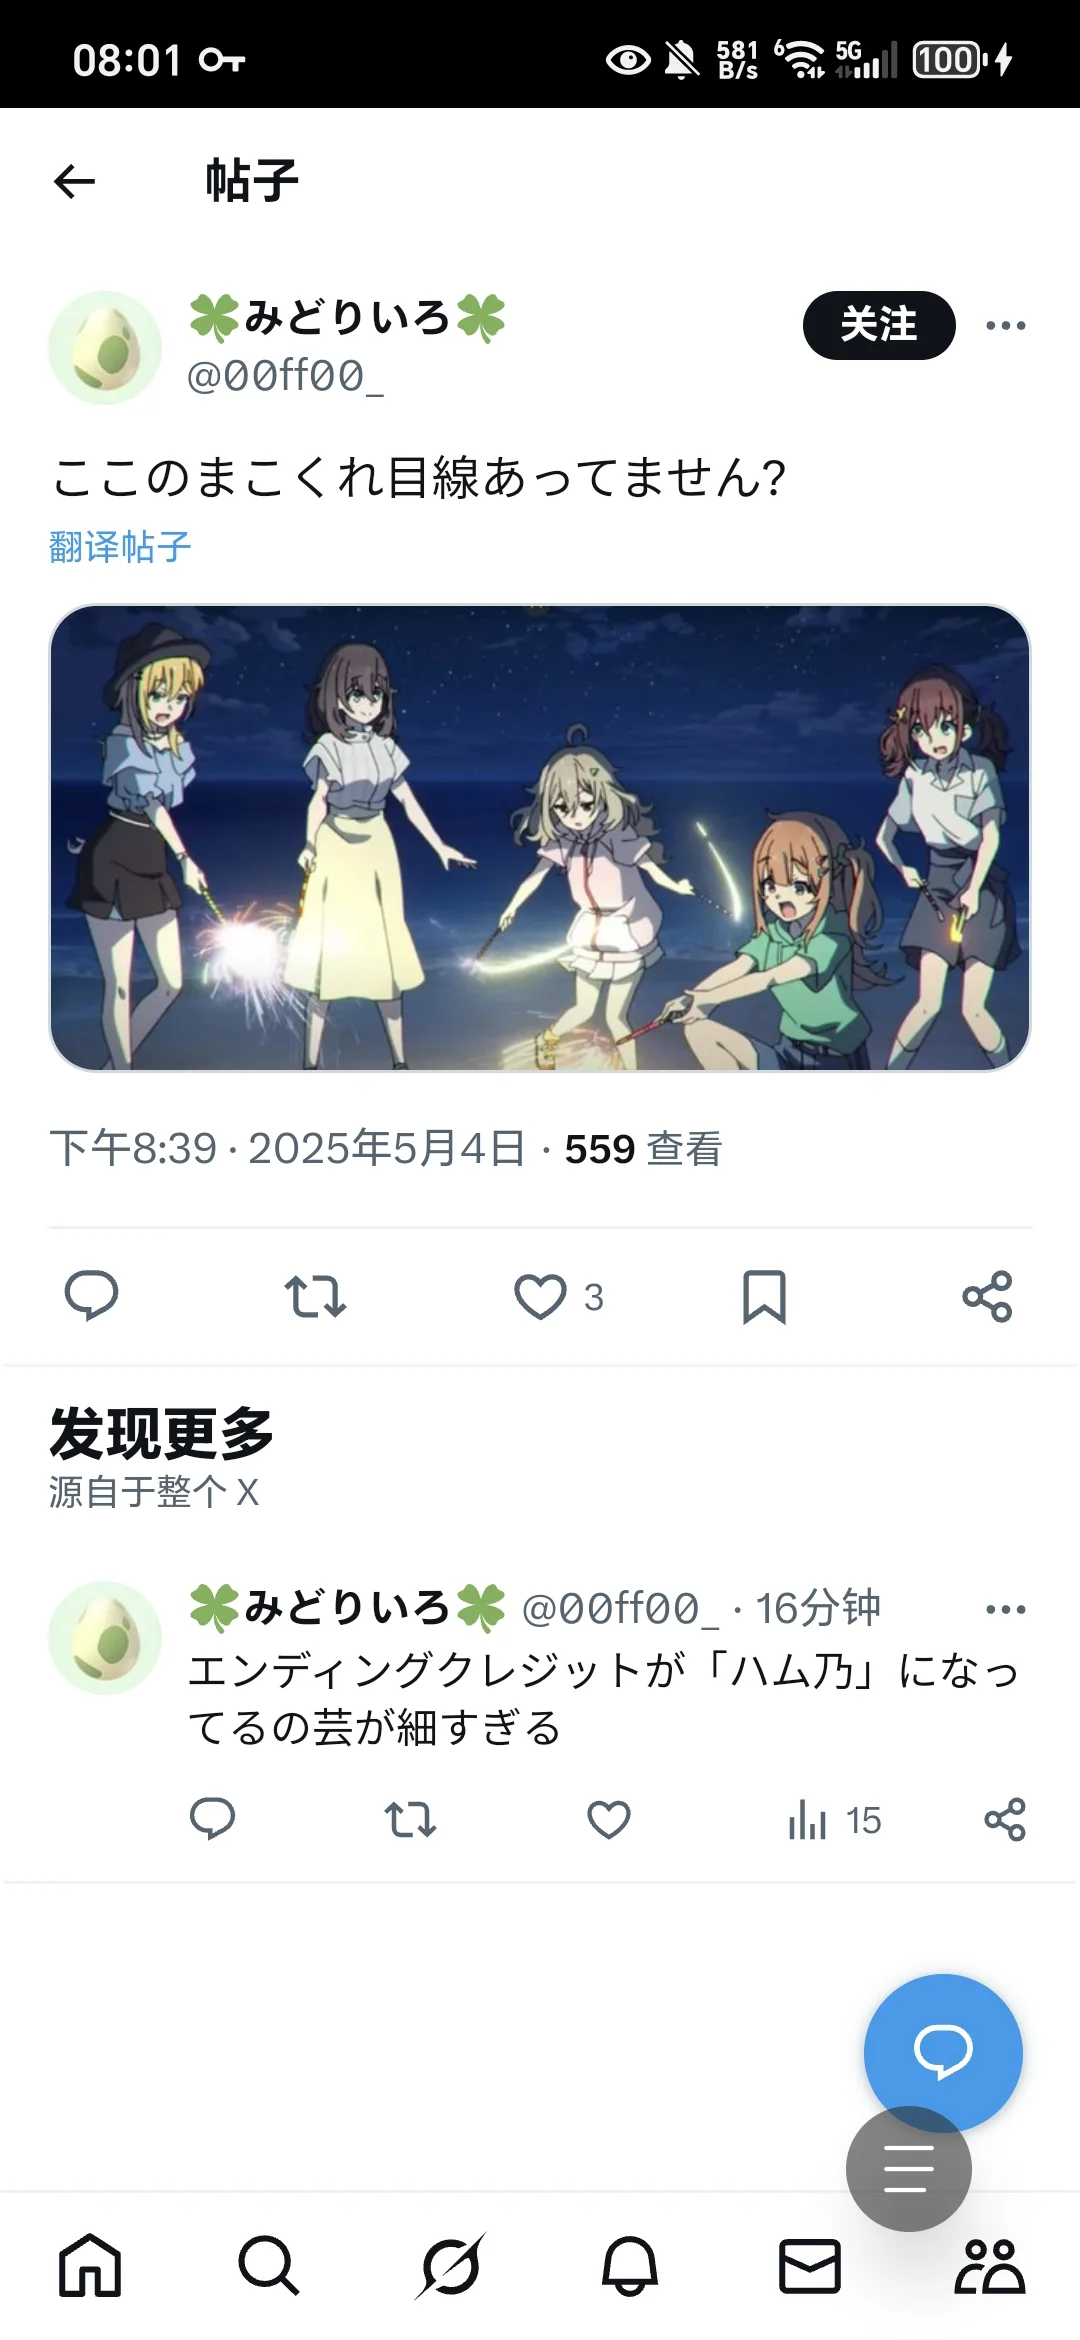
Task: Open Search tab in bottom navigation
Action: [269, 2265]
